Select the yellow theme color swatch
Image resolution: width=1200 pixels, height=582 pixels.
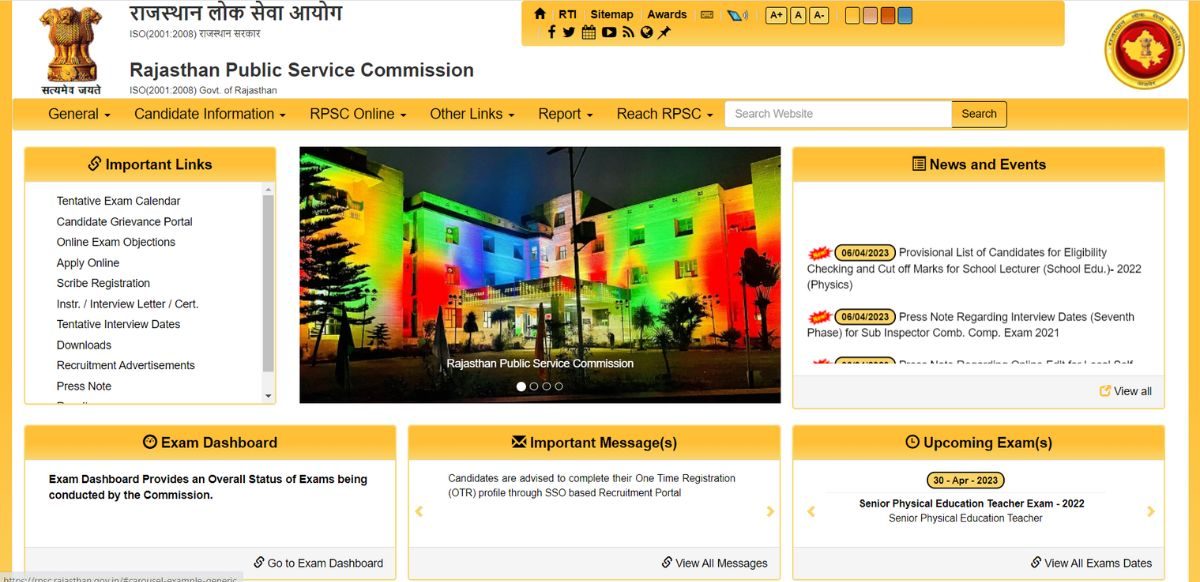click(852, 15)
